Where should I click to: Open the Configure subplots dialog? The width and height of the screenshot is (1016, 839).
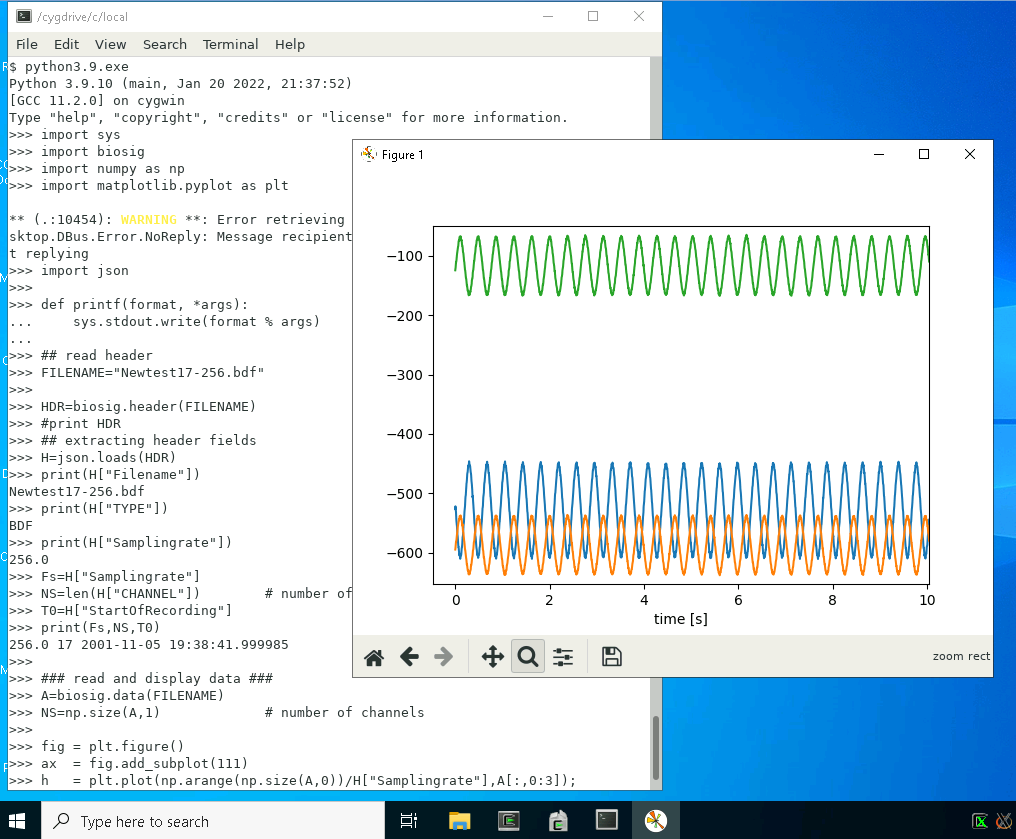click(x=563, y=657)
